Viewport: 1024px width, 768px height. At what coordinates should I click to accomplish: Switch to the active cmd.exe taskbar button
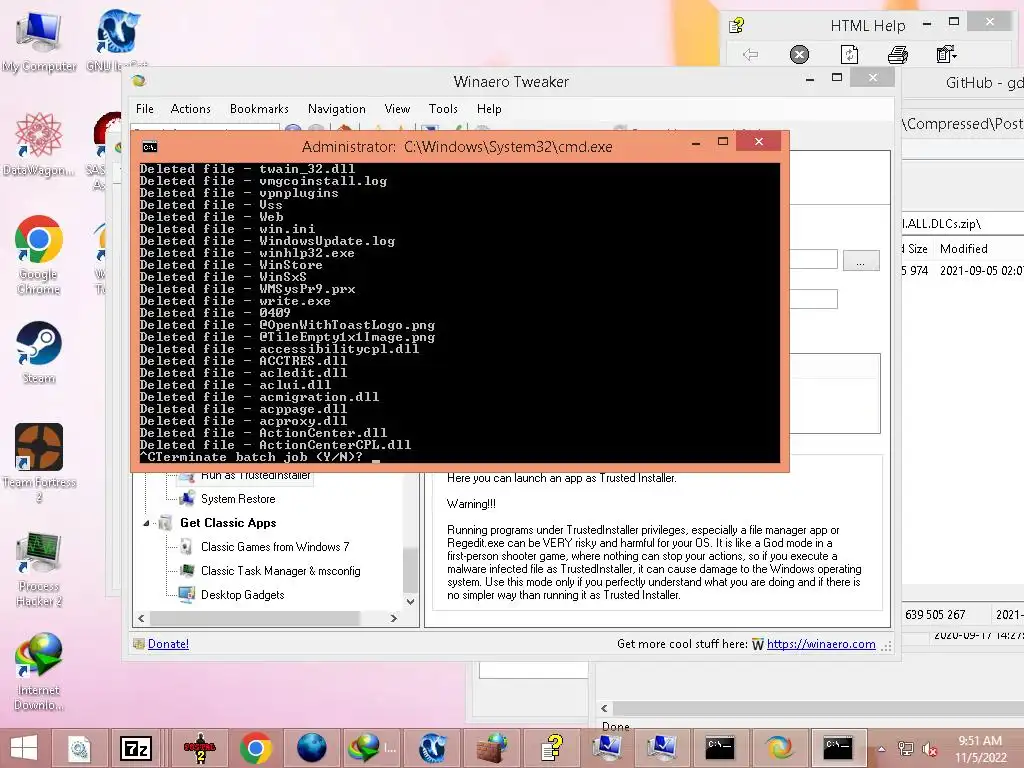tap(838, 748)
